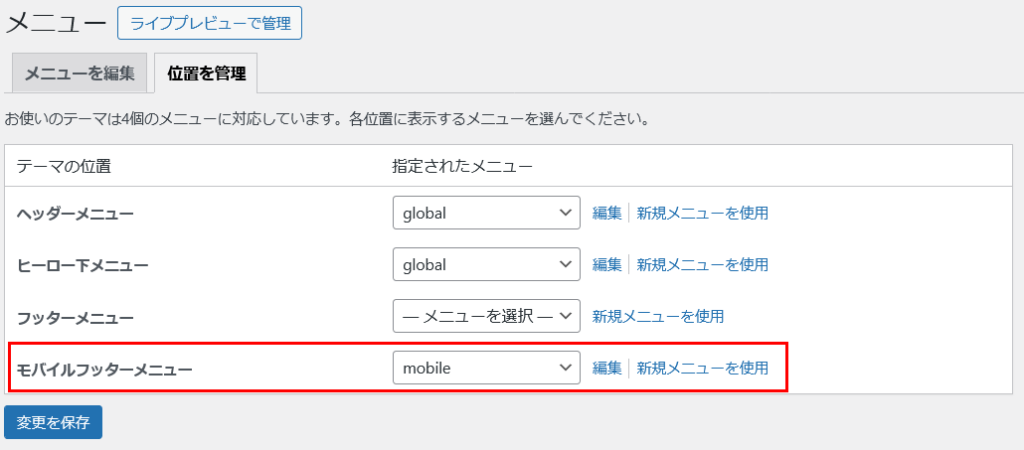Click 新規メニューを使用 in ヒーロー下メニュー row
This screenshot has width=1024, height=450.
702,265
